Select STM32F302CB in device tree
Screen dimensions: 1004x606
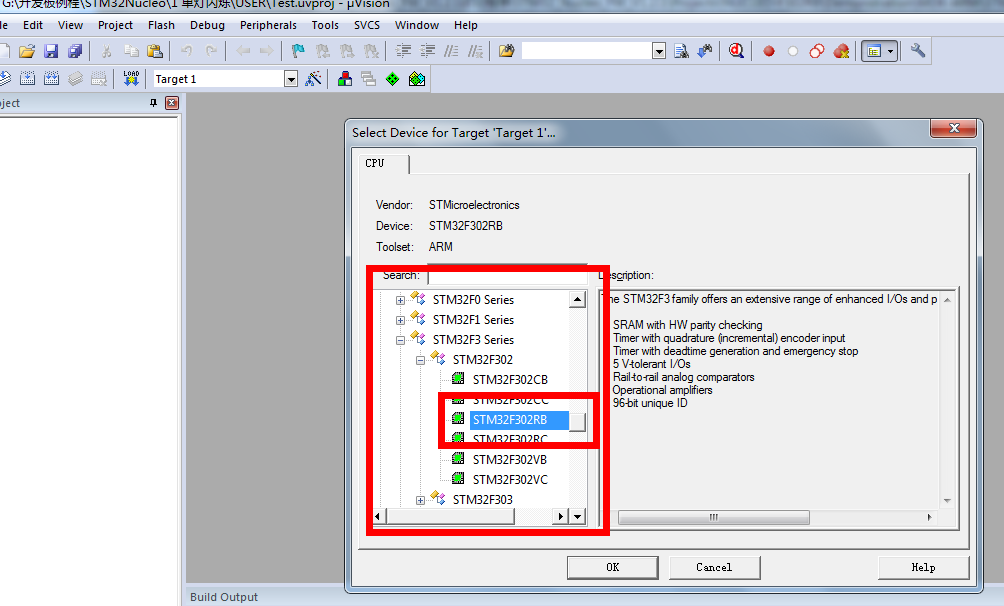(510, 380)
